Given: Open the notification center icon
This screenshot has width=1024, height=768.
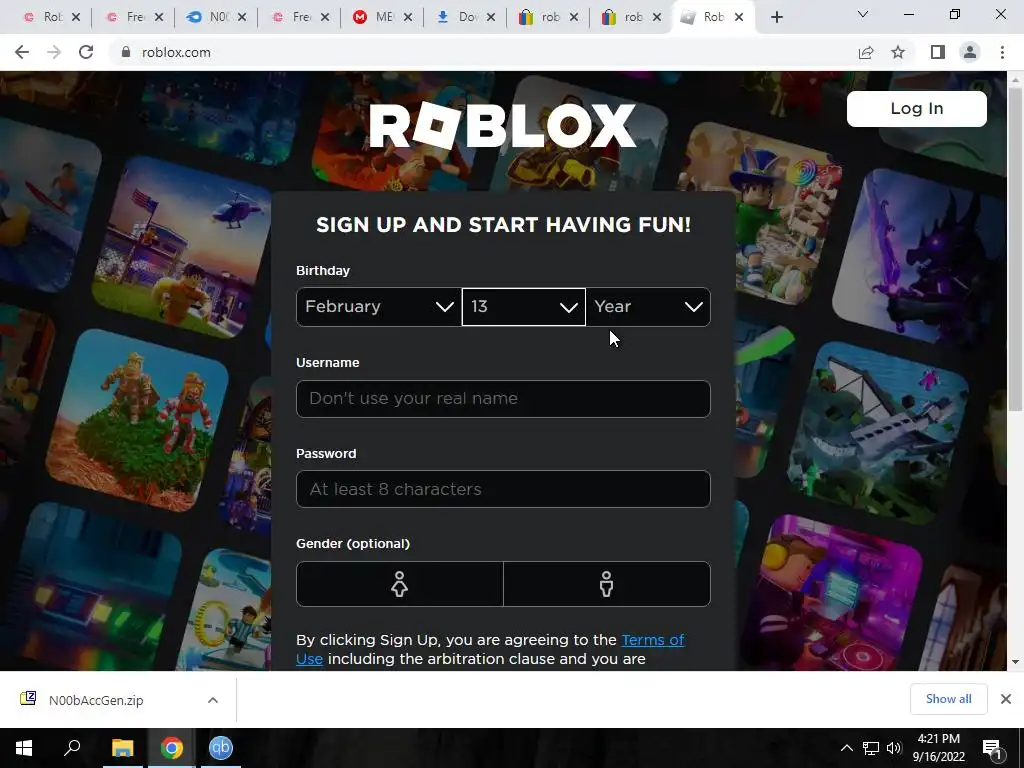Looking at the screenshot, I should pos(993,748).
